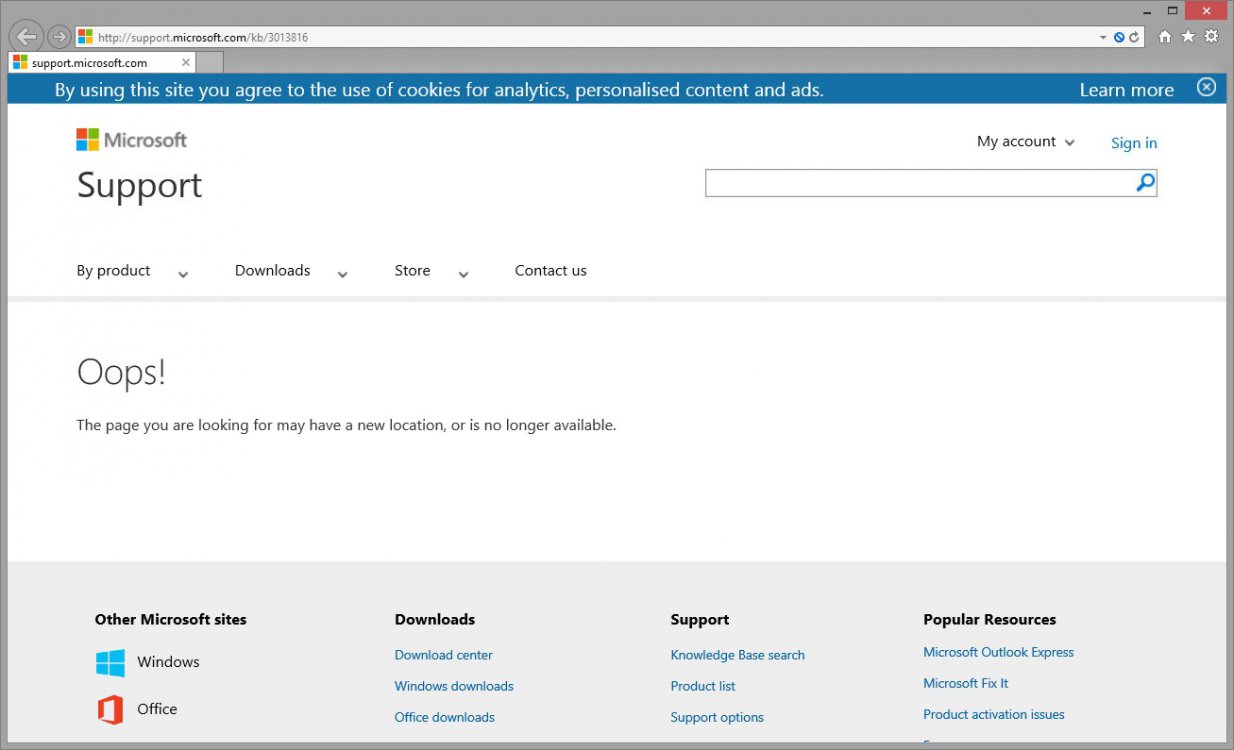Click the magnifier search icon
The height and width of the screenshot is (750, 1234).
tap(1146, 183)
